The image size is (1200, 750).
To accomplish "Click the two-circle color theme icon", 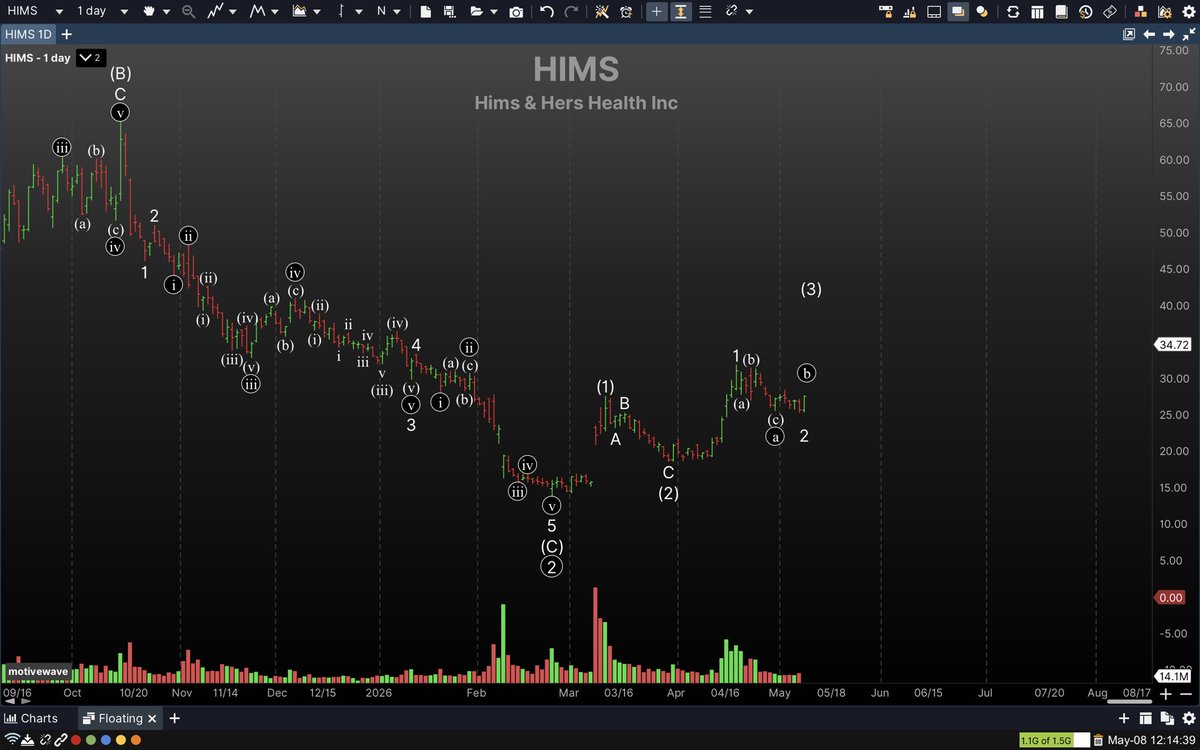I will (x=982, y=12).
